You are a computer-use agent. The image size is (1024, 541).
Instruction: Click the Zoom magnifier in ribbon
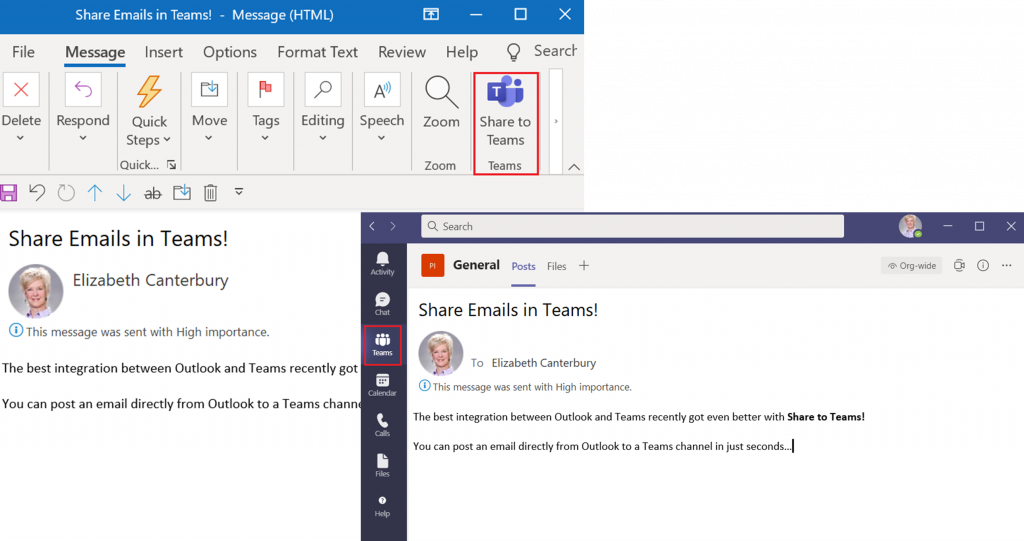[441, 92]
